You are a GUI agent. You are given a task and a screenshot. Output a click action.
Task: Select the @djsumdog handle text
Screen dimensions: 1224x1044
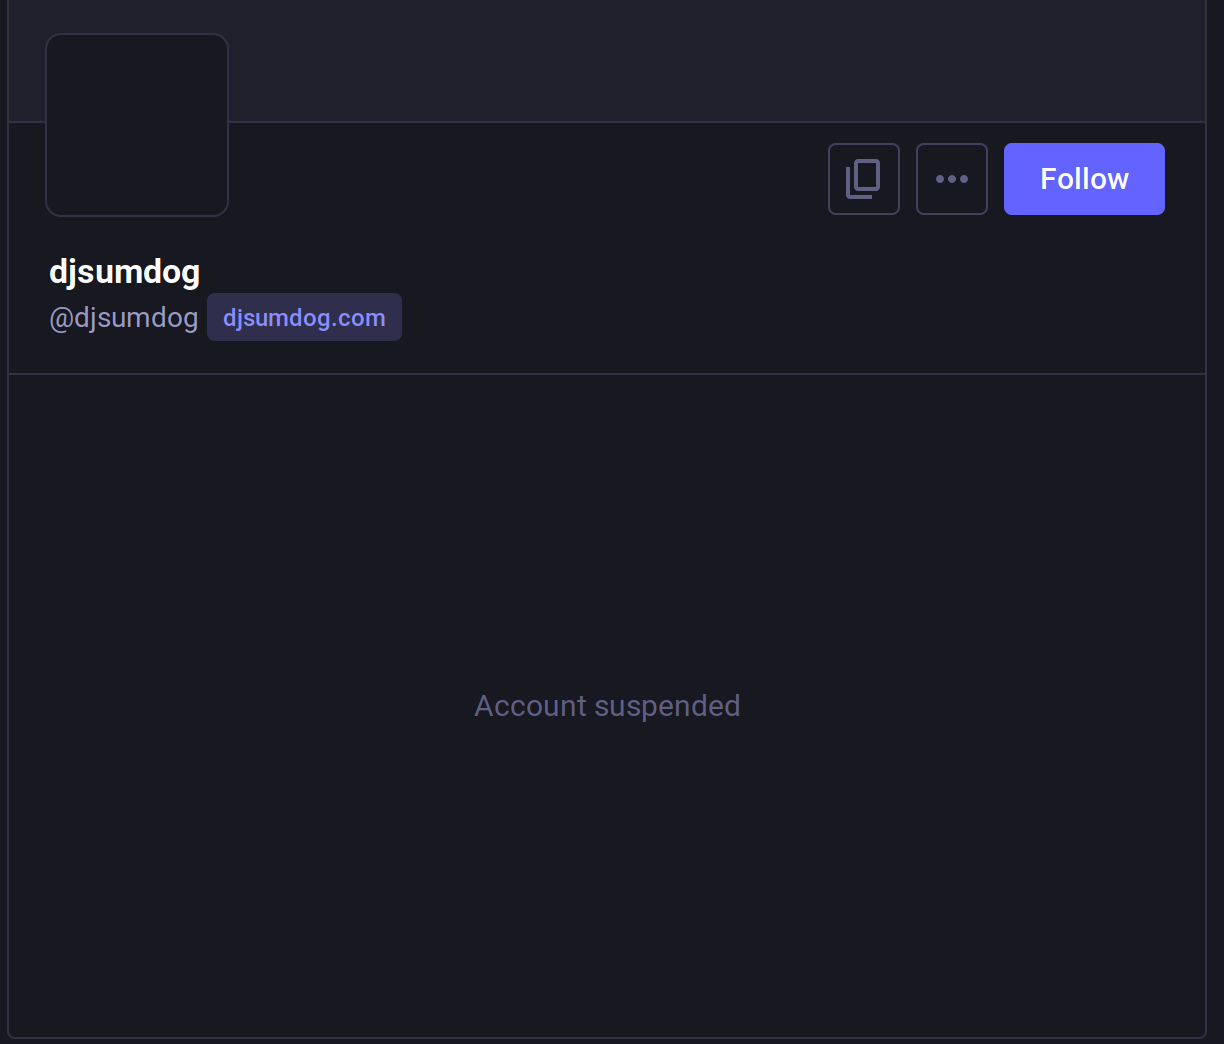coord(124,318)
